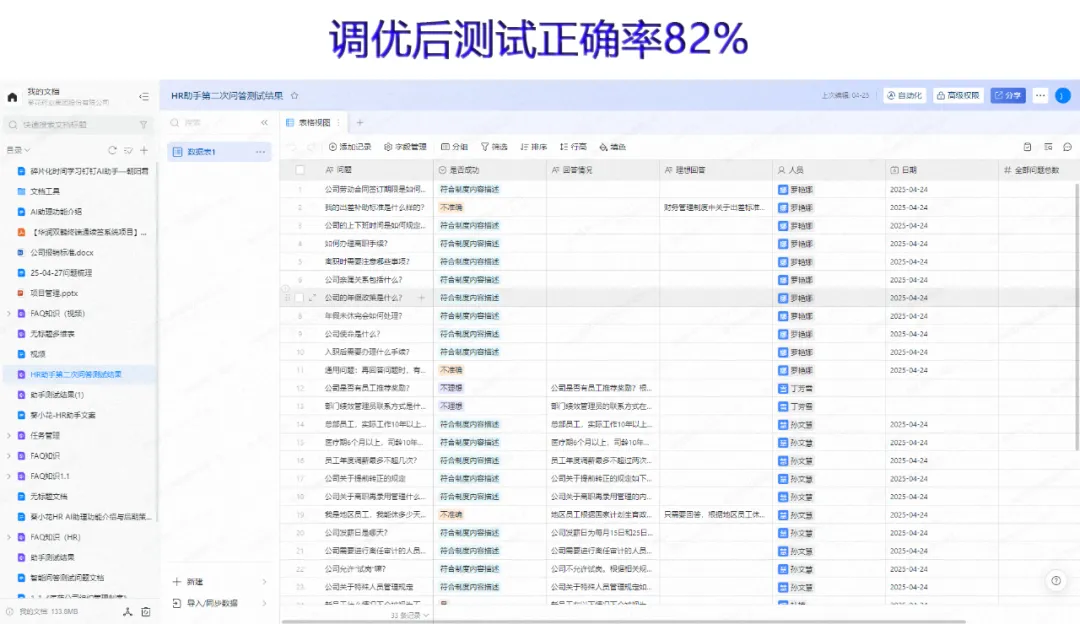1080x624 pixels.
Task: Expand the FAQ知识1.1 tree item
Action: [9, 476]
